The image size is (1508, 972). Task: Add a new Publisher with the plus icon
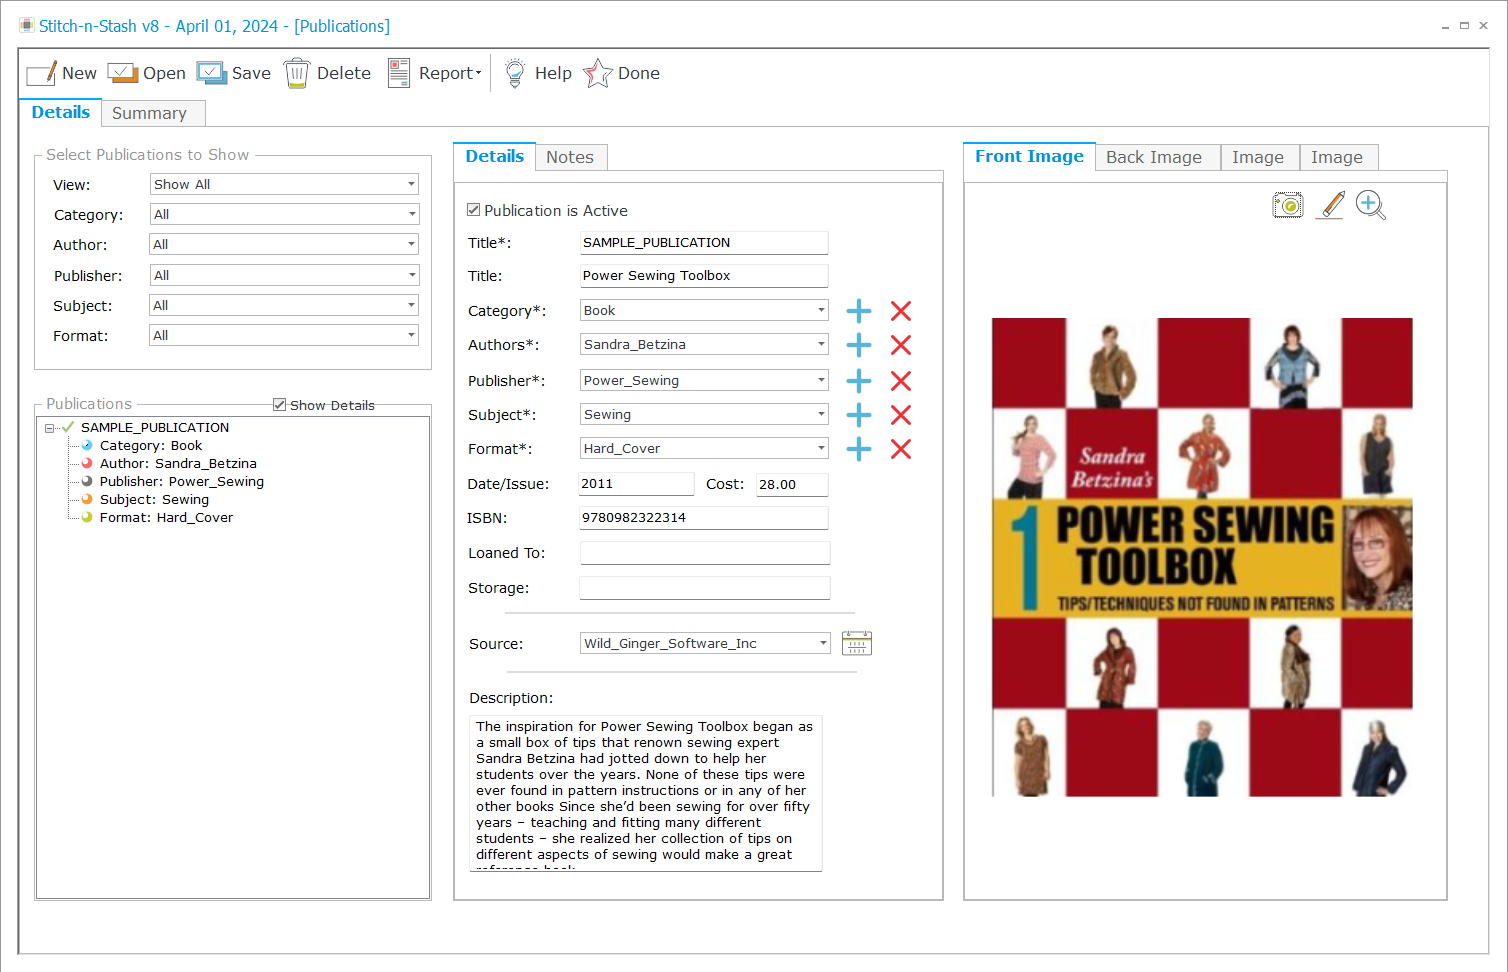859,381
